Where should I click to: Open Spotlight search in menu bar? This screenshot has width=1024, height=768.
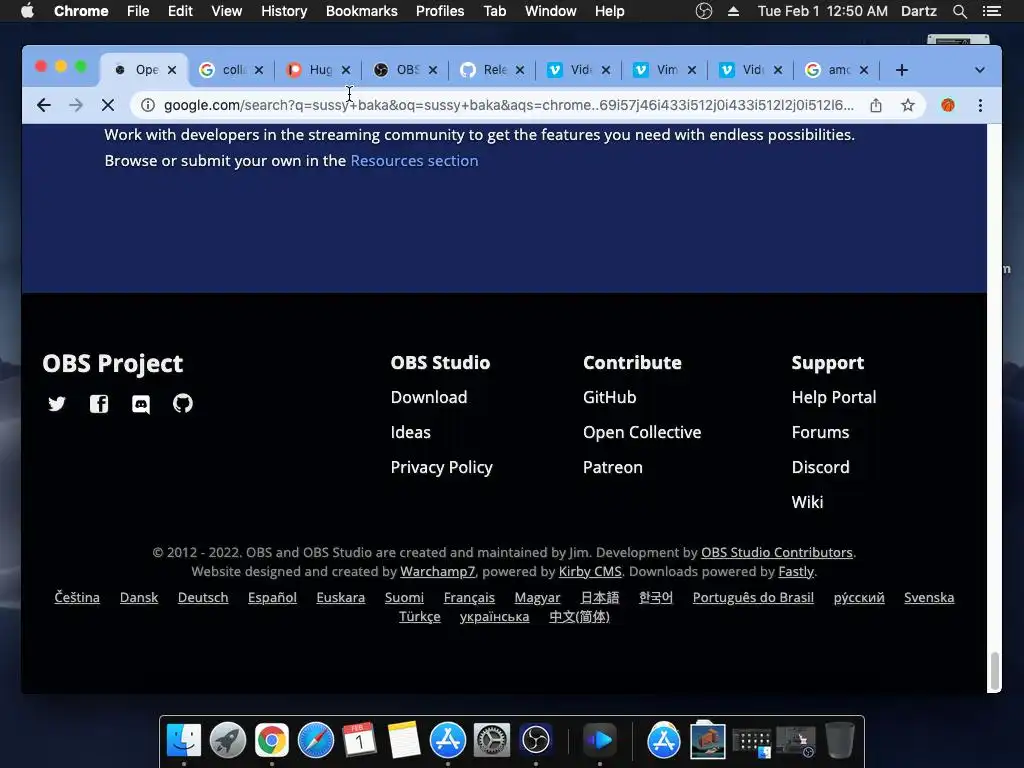tap(959, 11)
